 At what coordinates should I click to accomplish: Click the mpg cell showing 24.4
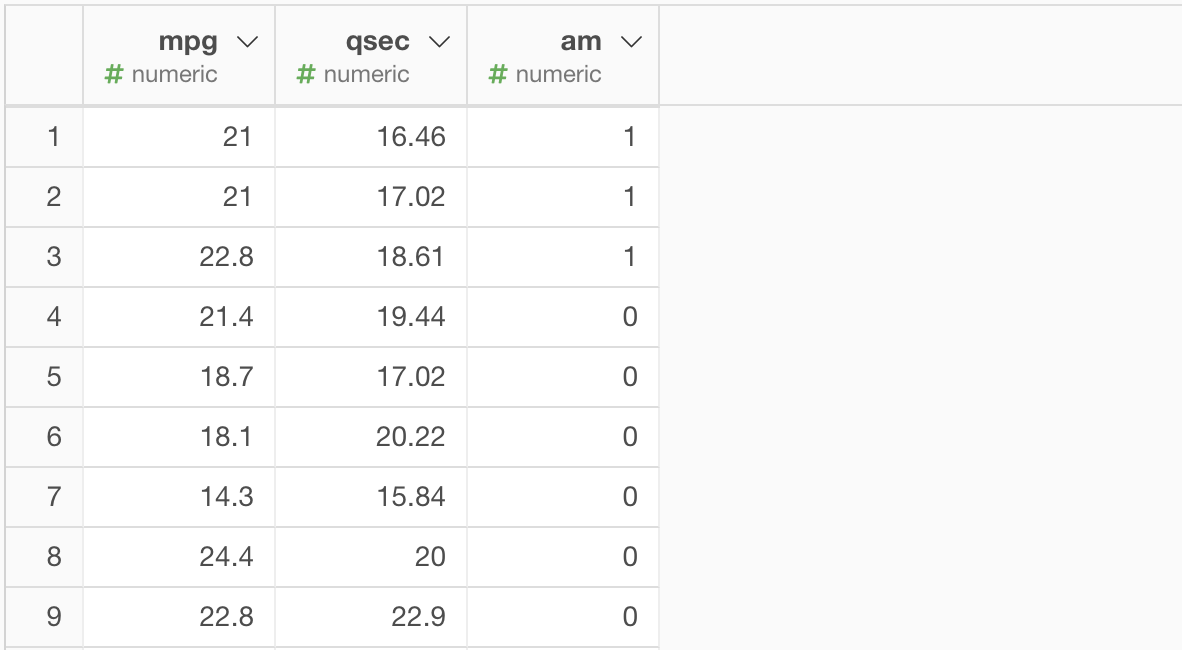[x=226, y=557]
